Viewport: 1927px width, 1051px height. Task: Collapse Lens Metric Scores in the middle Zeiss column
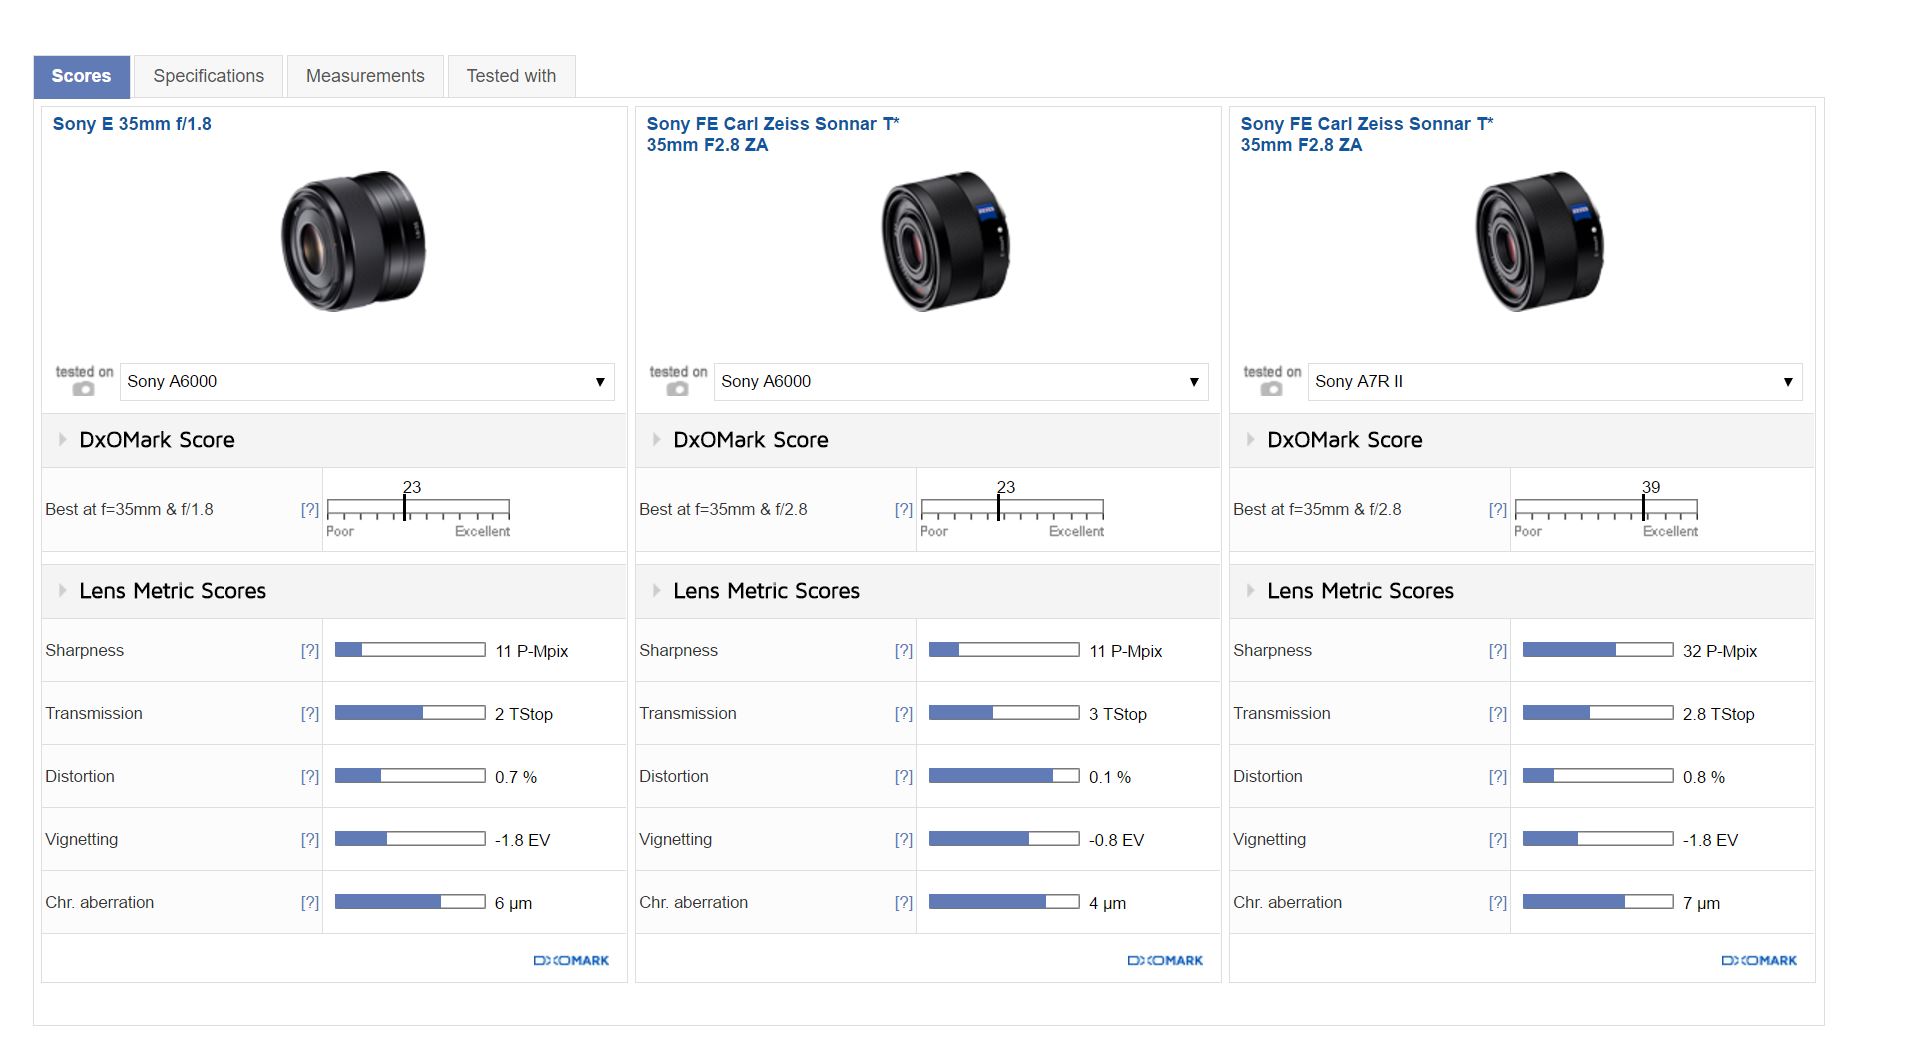tap(656, 591)
